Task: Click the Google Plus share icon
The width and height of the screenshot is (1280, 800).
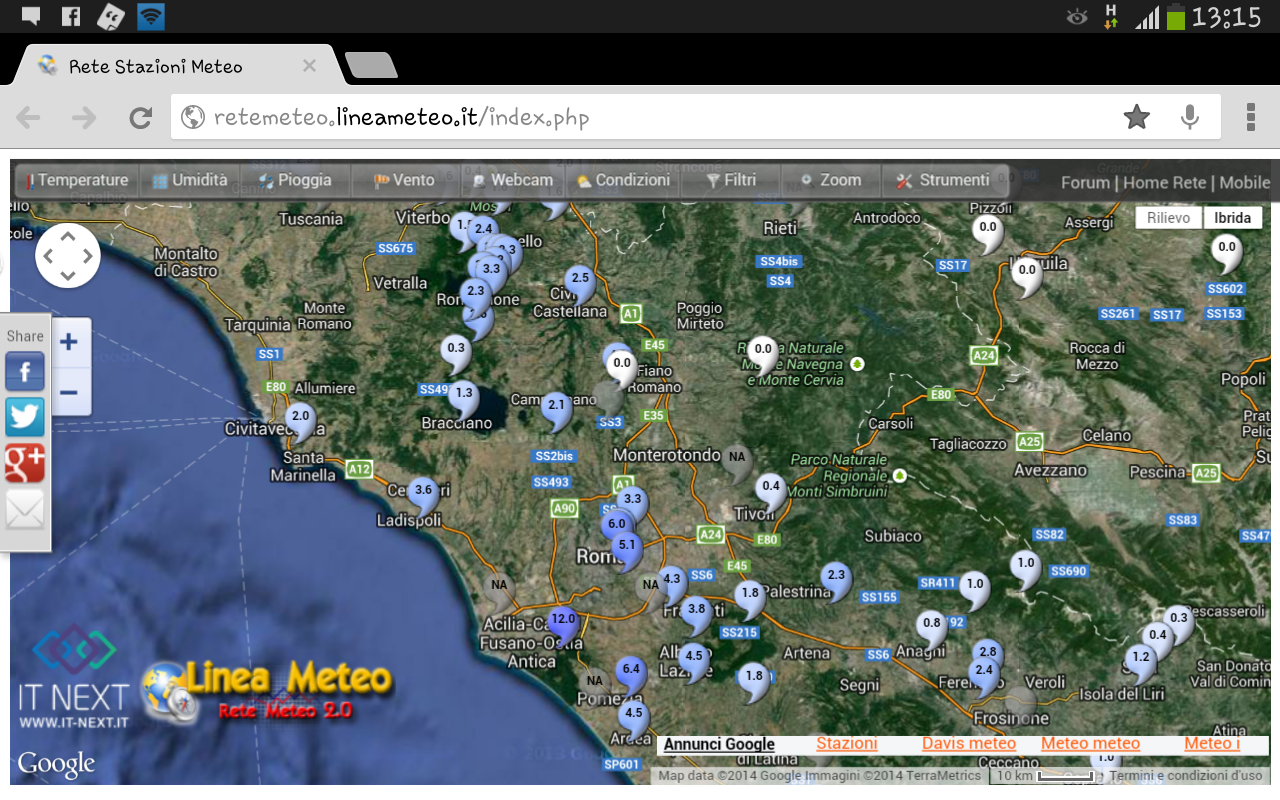Action: tap(25, 465)
